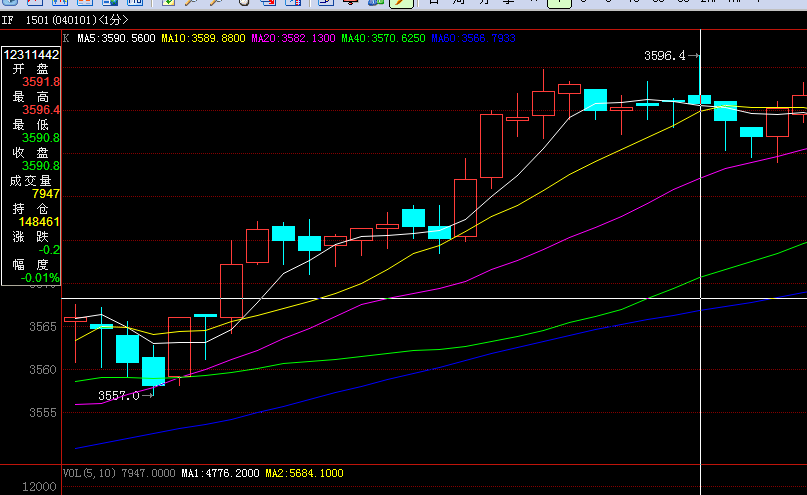Click the 3596.4 high price marker
Image resolution: width=807 pixels, height=495 pixels.
point(666,56)
